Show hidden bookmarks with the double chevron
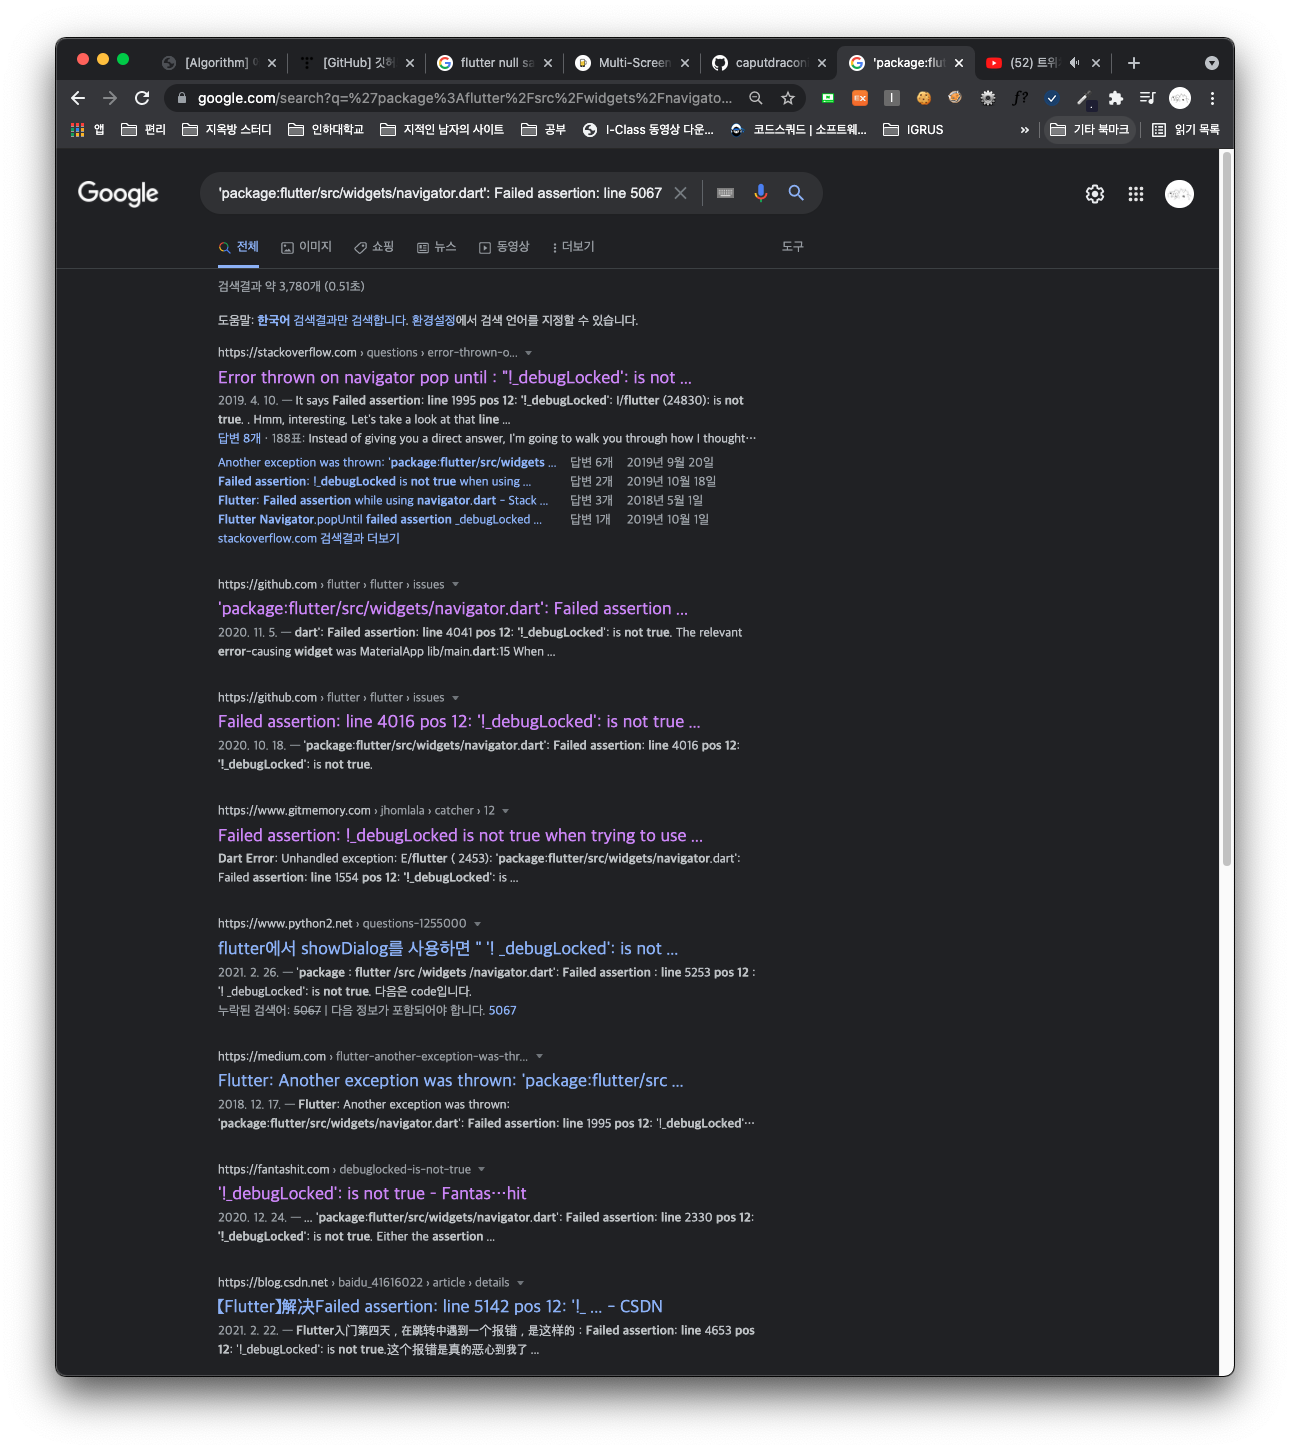This screenshot has height=1450, width=1290. tap(1024, 130)
